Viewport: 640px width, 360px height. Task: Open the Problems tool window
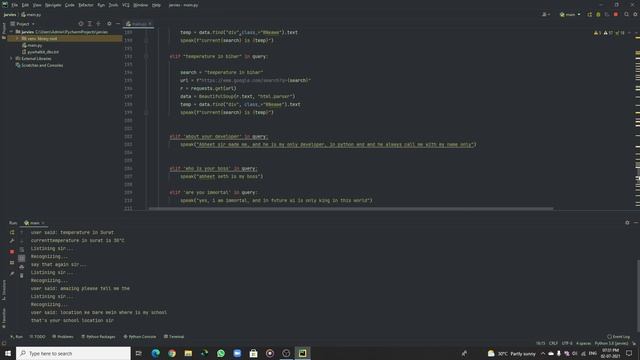[x=63, y=337]
